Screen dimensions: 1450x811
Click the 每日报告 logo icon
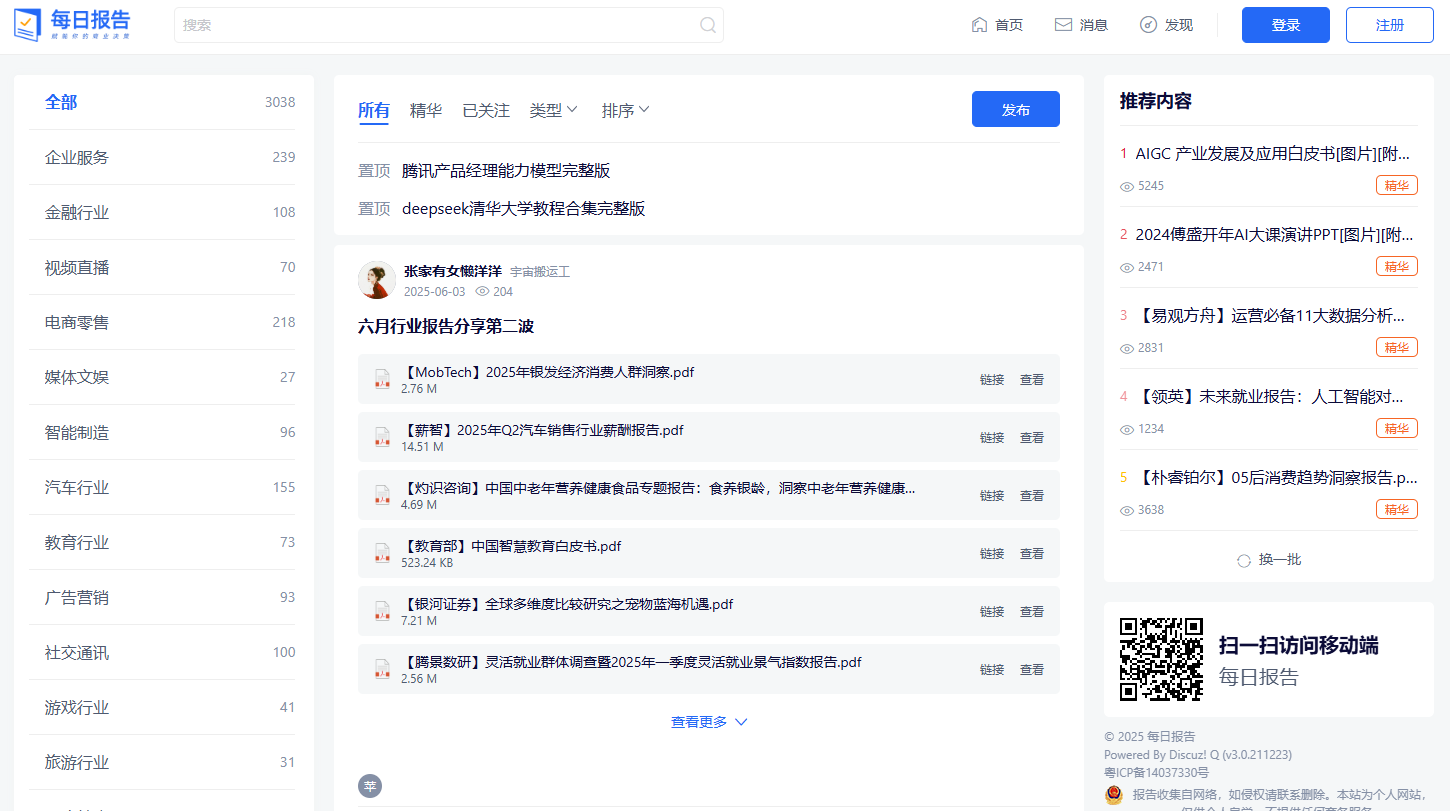pos(28,25)
